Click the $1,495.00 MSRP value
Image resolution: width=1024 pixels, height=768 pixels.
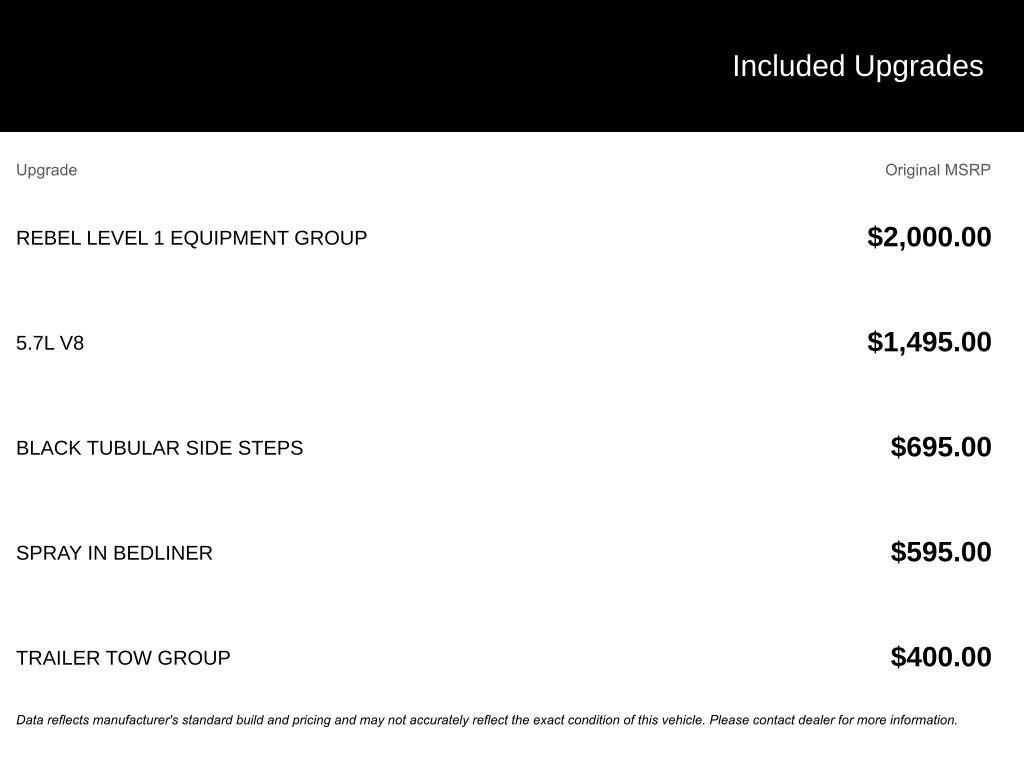[929, 342]
